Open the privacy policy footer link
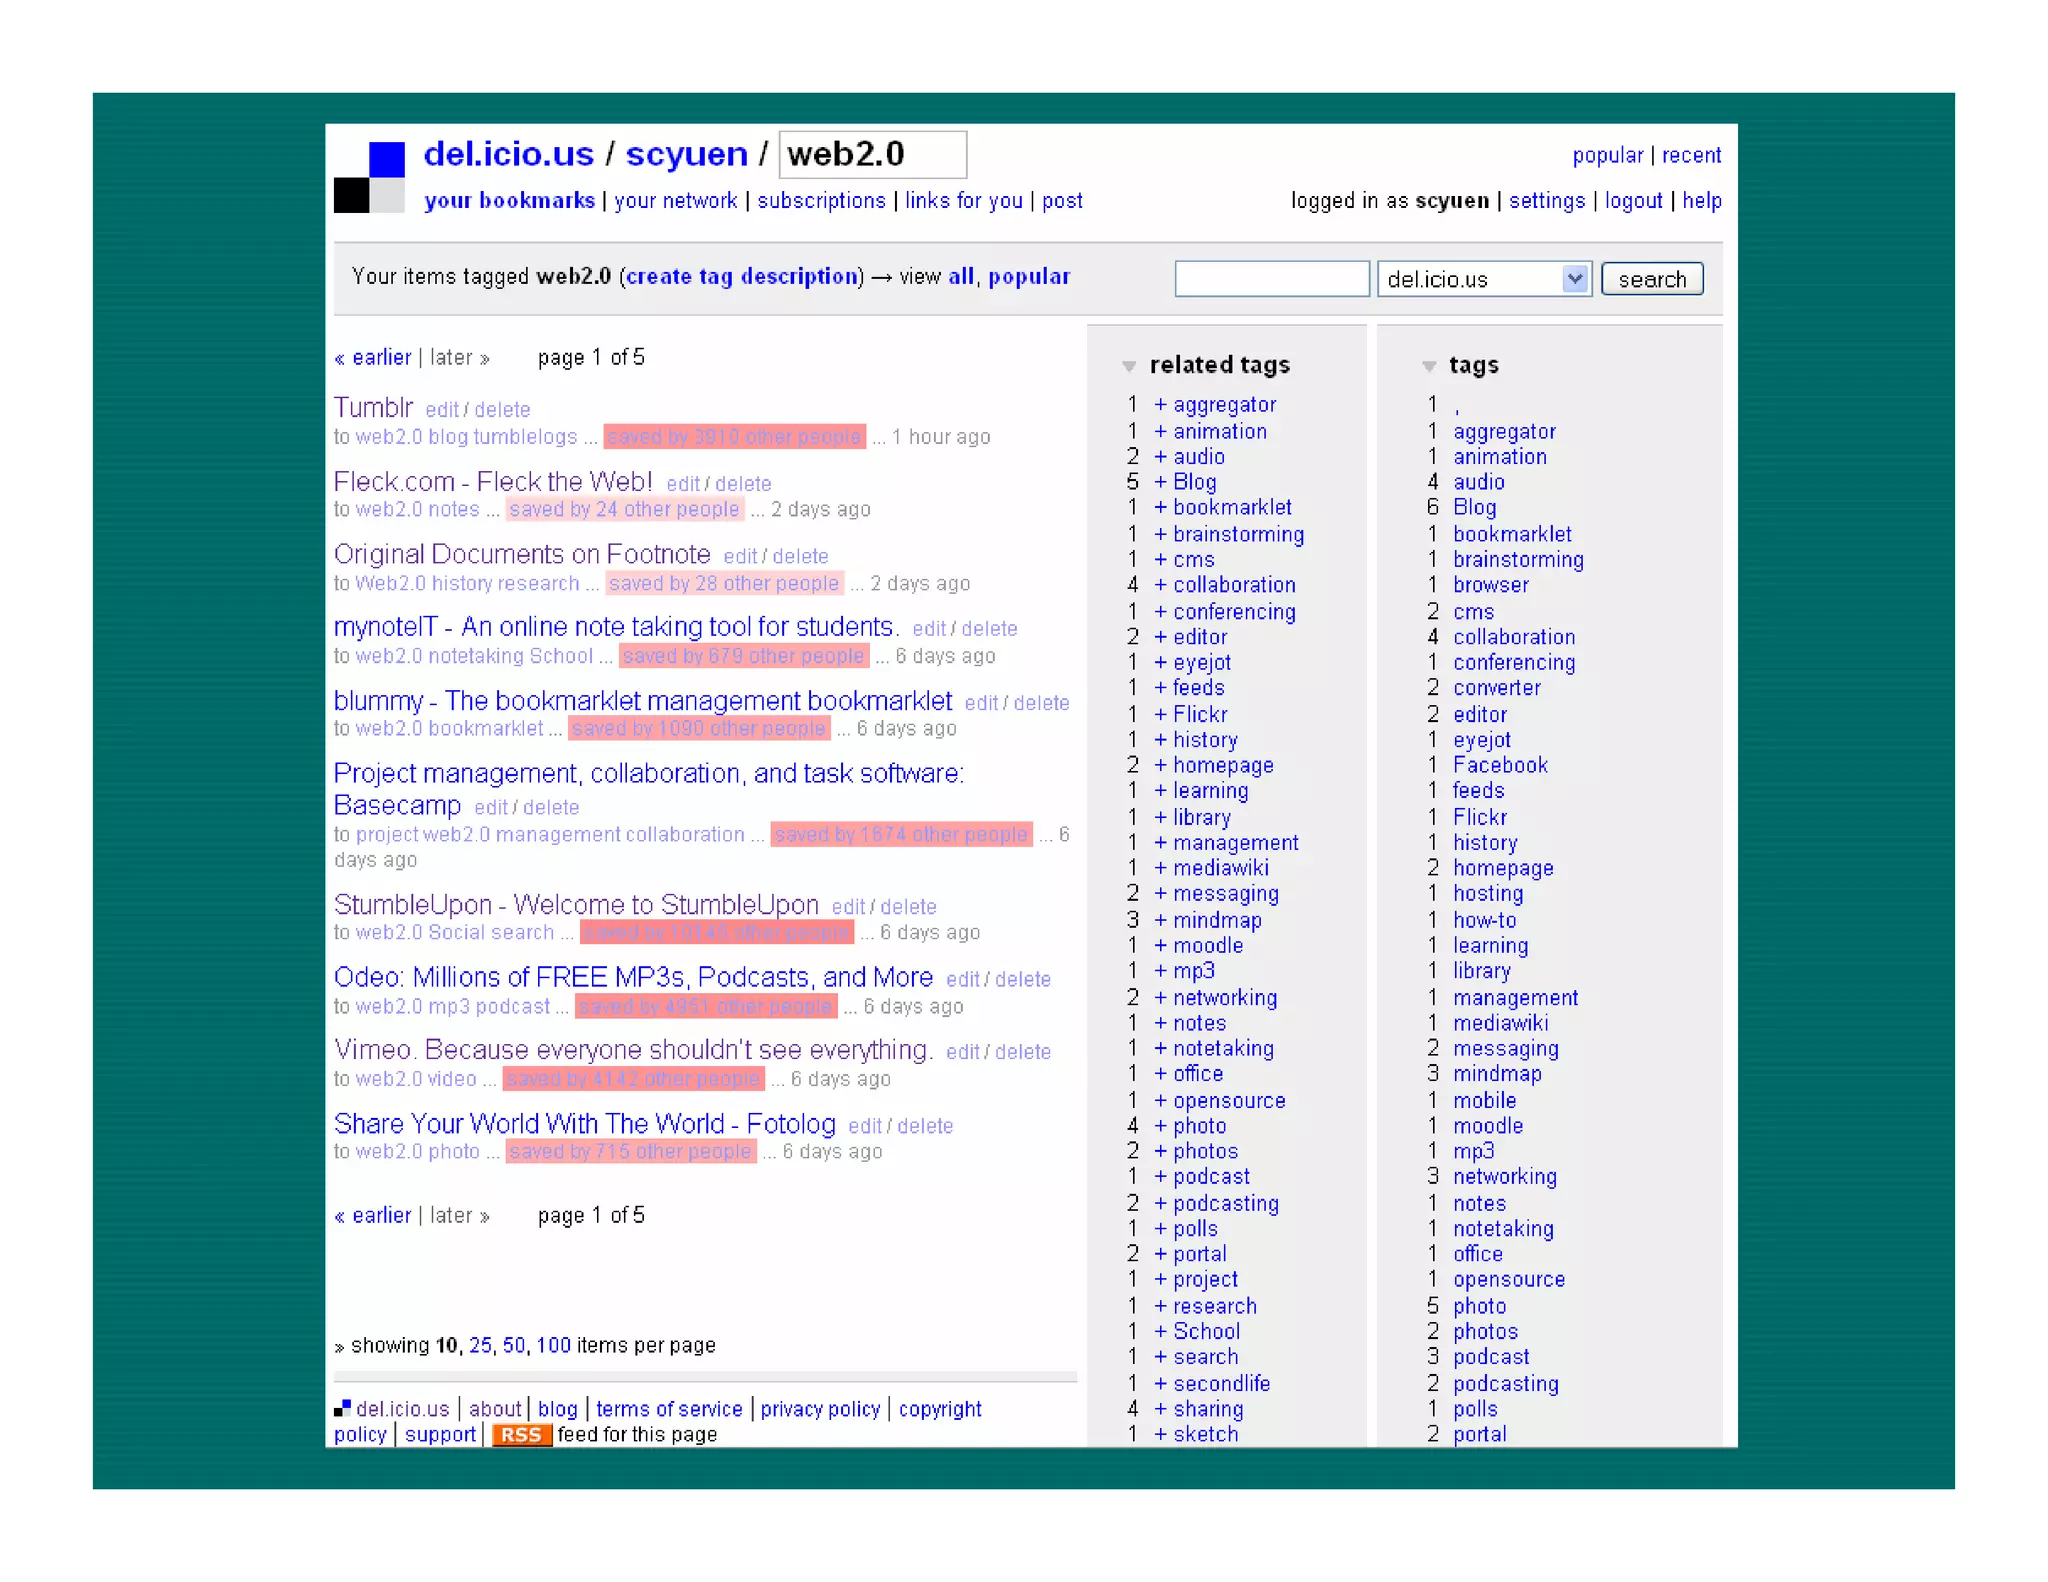The width and height of the screenshot is (2048, 1582). pyautogui.click(x=820, y=1408)
